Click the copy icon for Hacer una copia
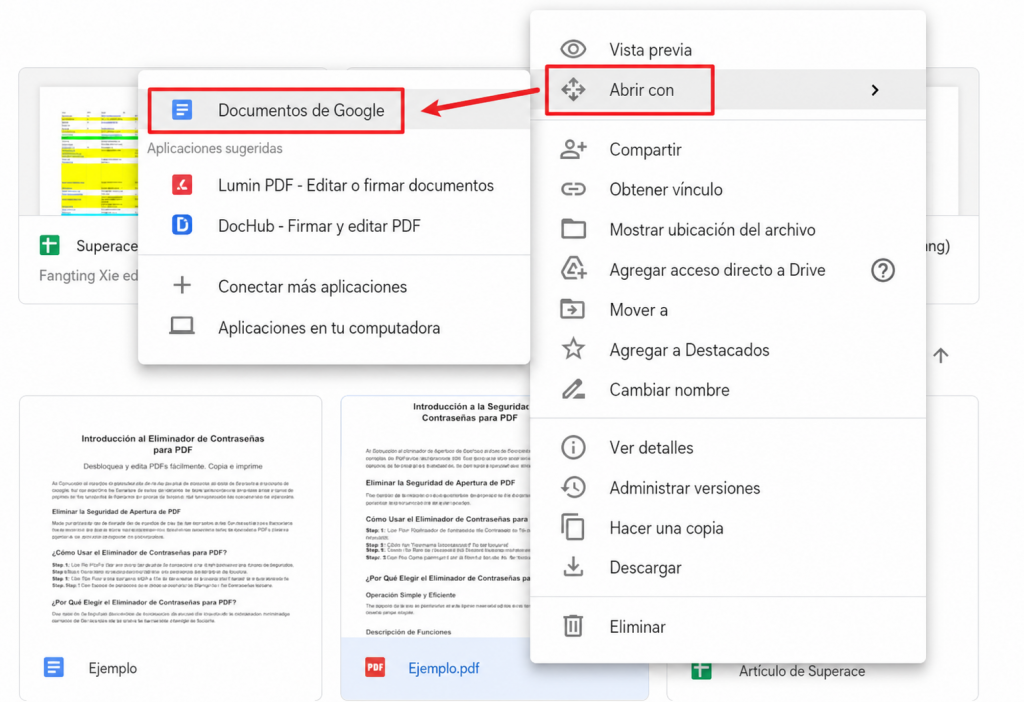1024x702 pixels. click(x=573, y=527)
